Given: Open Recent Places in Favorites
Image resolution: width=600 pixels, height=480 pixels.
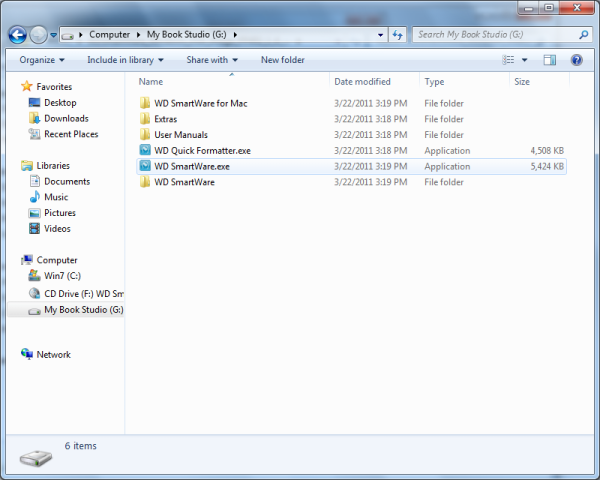Looking at the screenshot, I should pos(64,134).
